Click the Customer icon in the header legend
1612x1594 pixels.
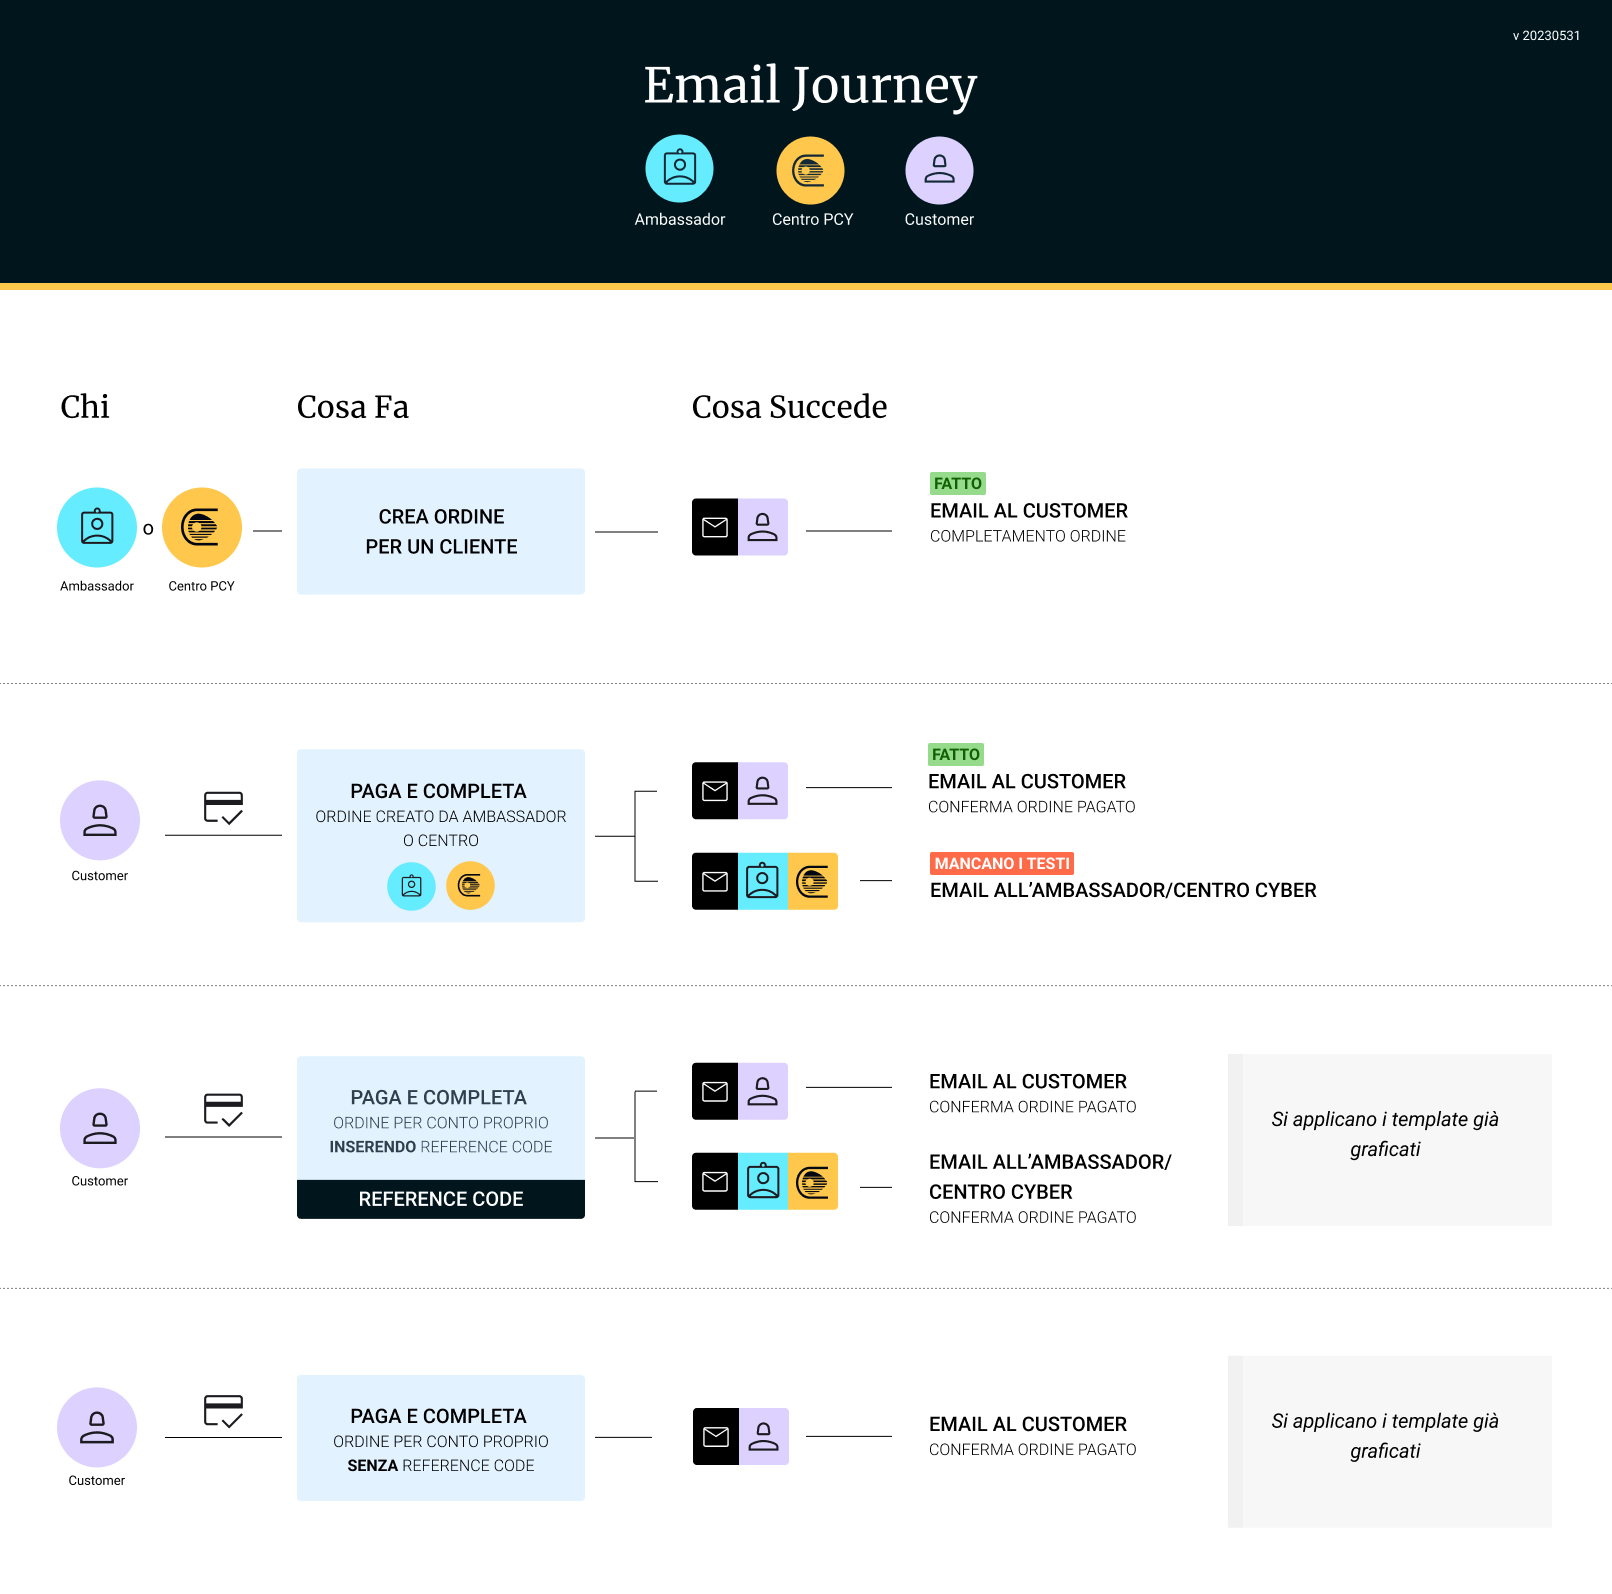pos(939,170)
